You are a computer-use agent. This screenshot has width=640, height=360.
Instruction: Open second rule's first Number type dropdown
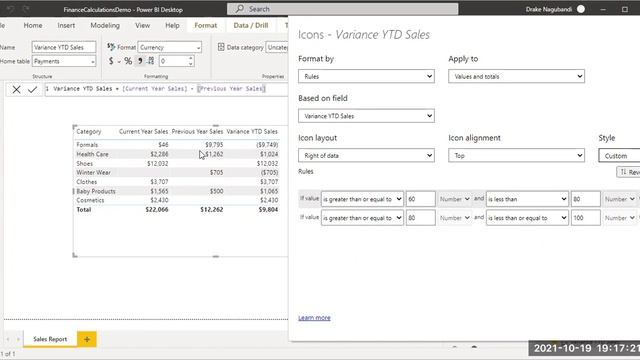tap(455, 218)
